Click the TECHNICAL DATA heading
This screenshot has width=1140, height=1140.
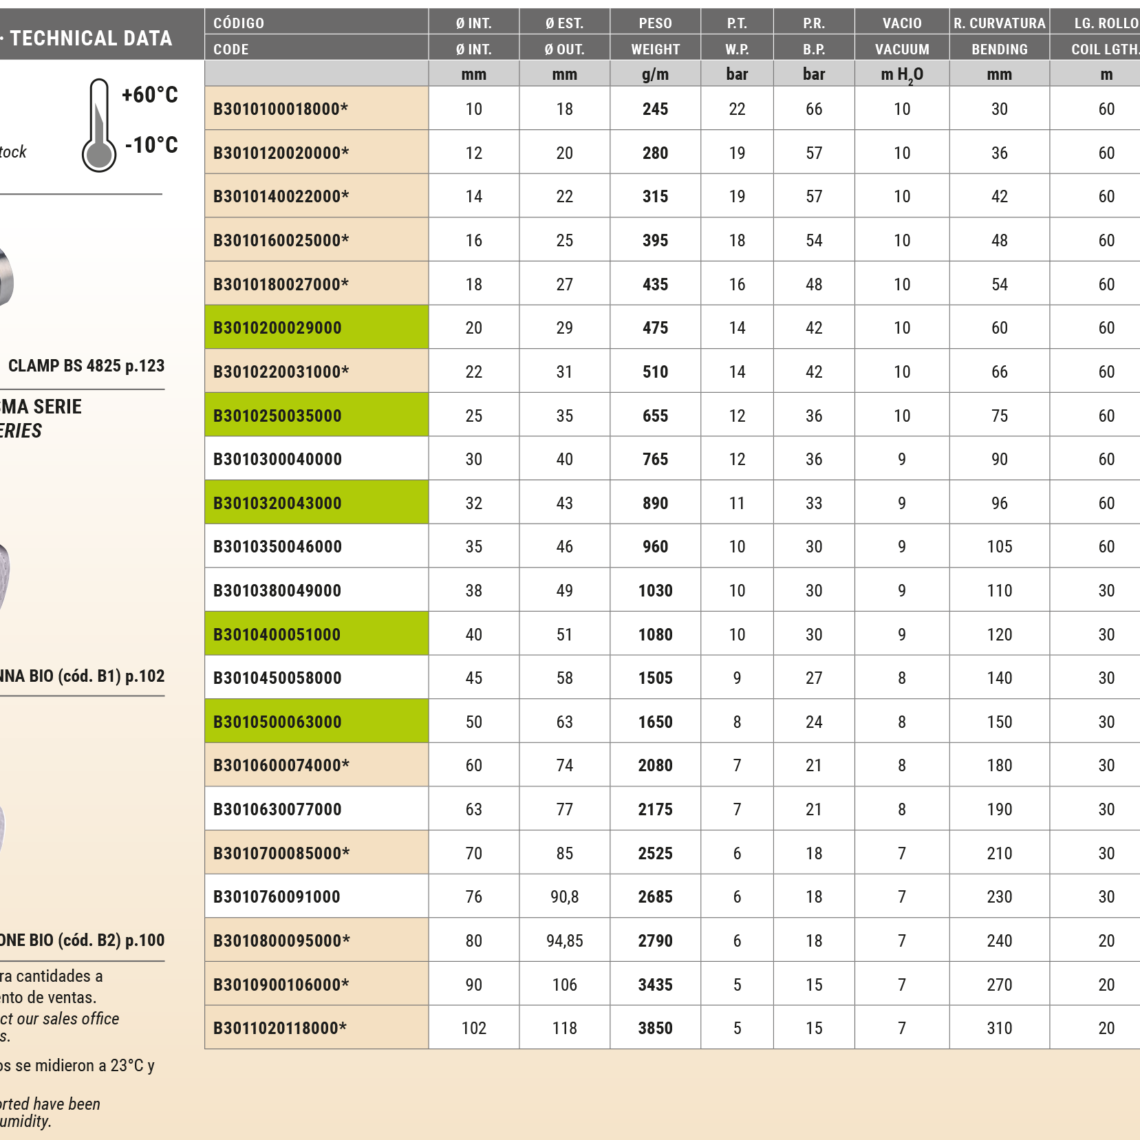(90, 39)
